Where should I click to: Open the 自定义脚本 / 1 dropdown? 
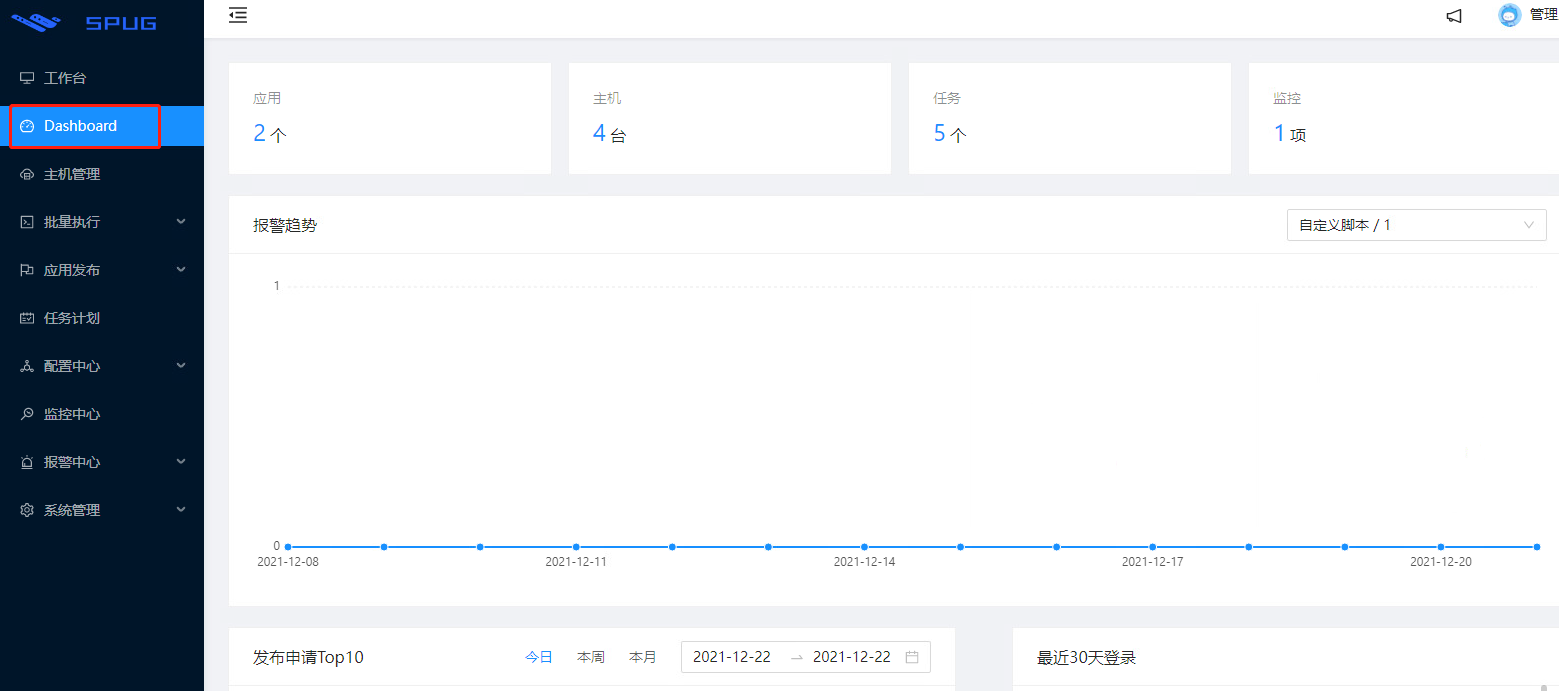coord(1416,225)
